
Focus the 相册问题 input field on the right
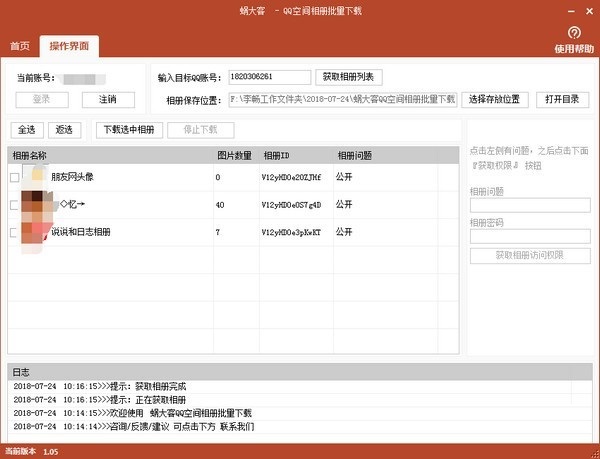tap(530, 205)
